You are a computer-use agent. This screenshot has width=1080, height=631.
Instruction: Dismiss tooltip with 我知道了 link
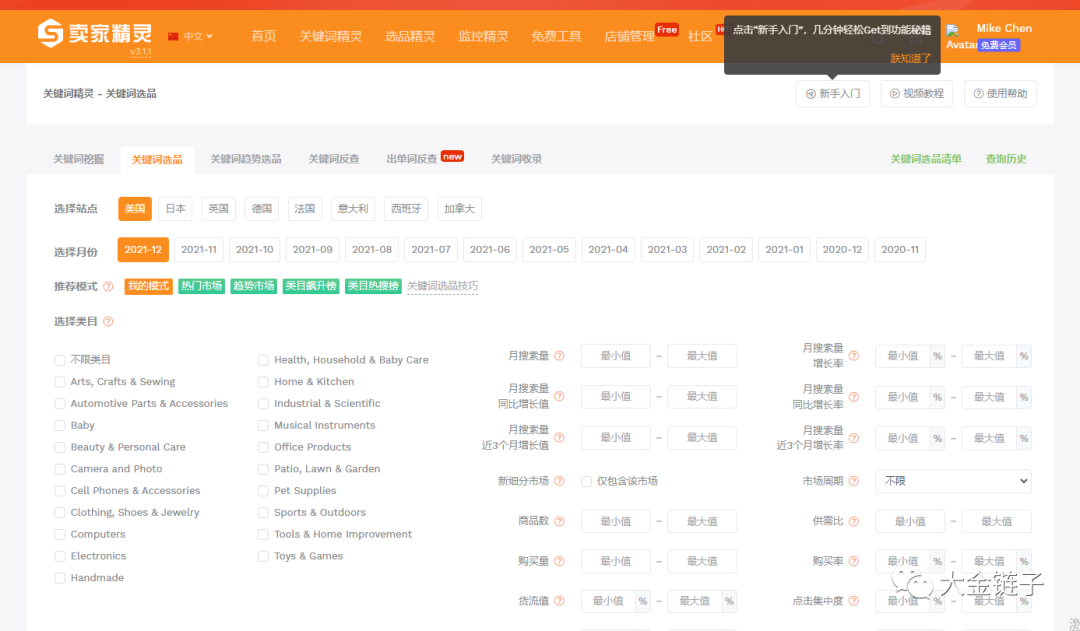910,58
